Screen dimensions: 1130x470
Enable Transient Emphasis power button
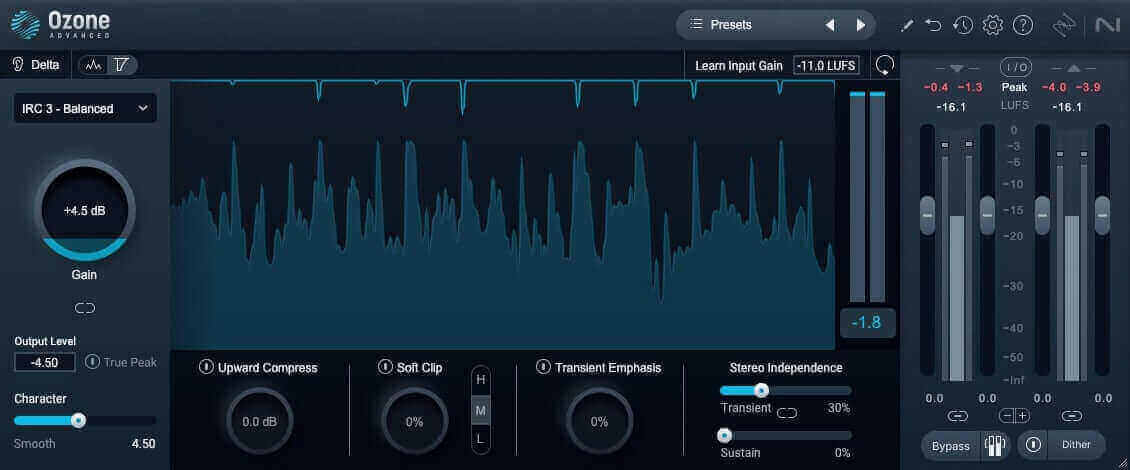click(543, 367)
